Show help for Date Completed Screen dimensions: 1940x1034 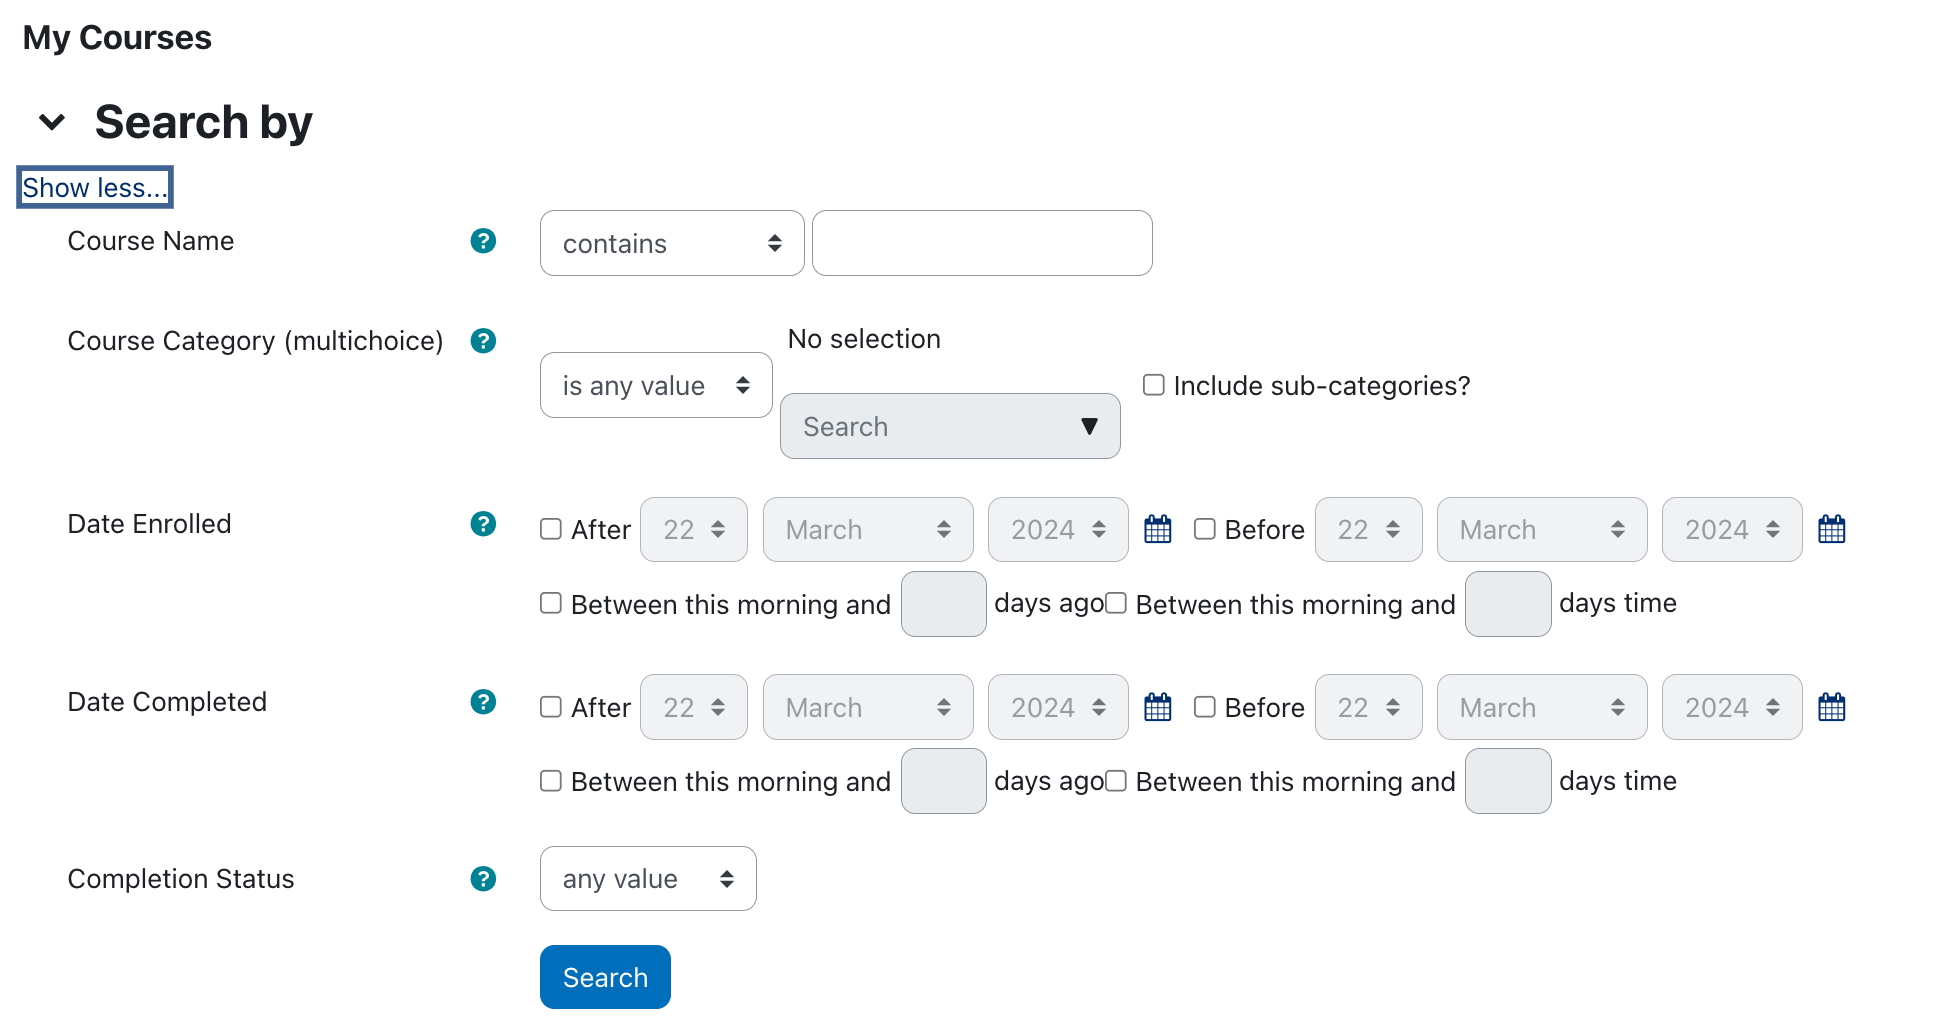483,702
